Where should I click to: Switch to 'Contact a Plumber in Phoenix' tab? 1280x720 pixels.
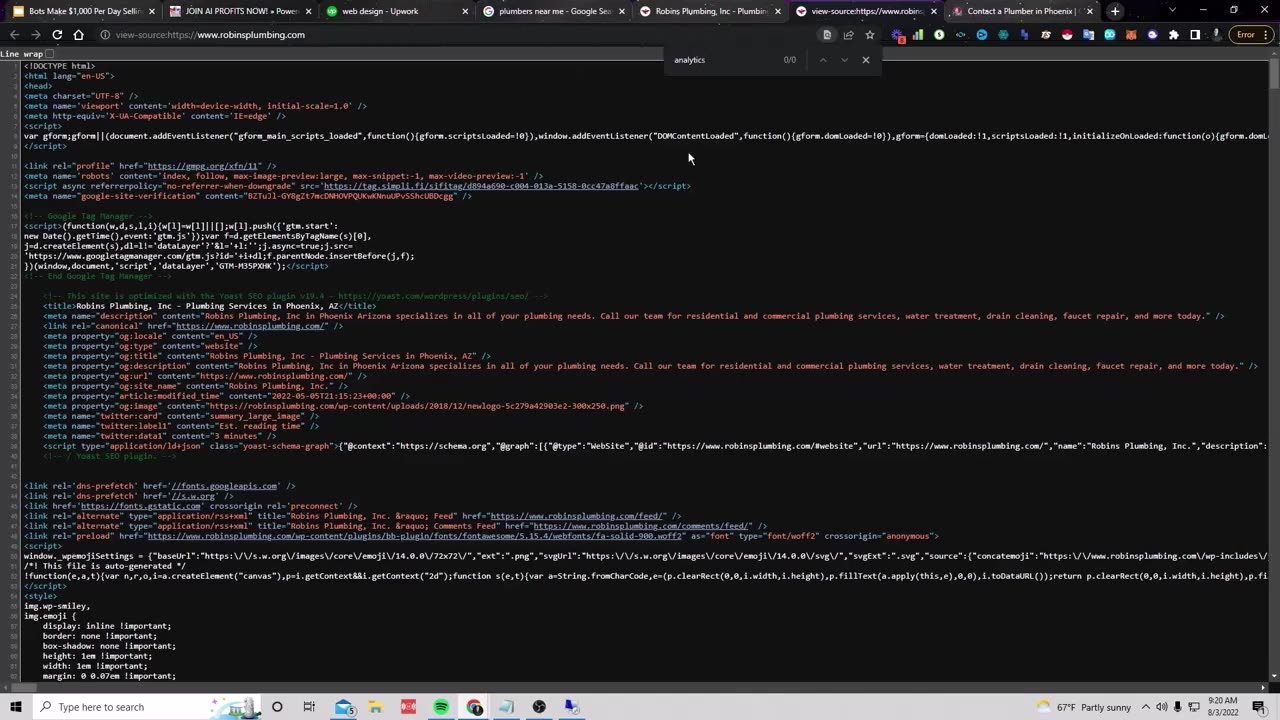[1020, 11]
